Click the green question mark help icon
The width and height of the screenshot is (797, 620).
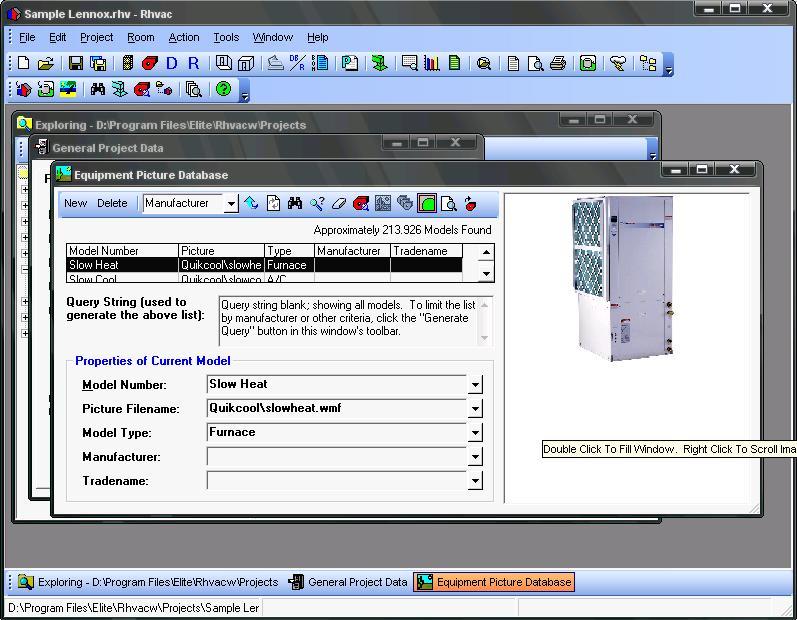tap(223, 89)
